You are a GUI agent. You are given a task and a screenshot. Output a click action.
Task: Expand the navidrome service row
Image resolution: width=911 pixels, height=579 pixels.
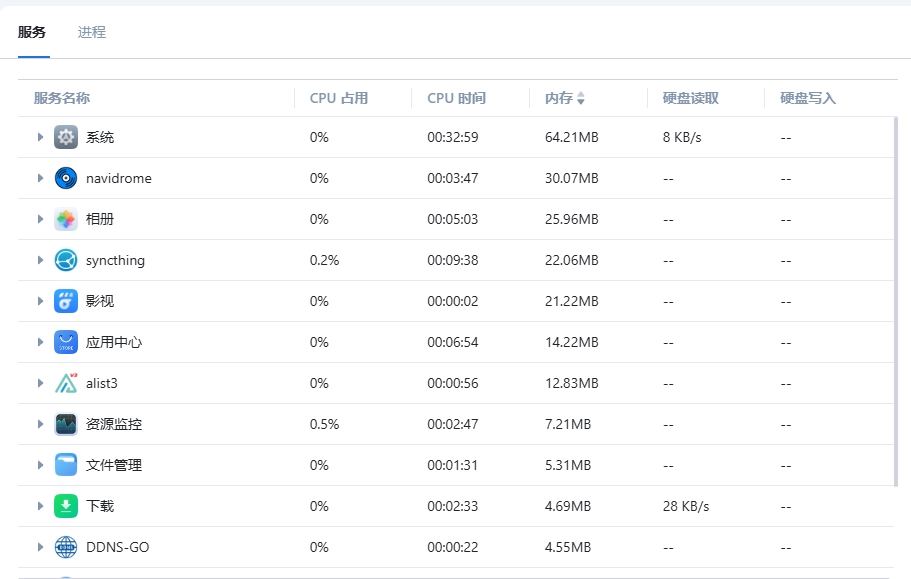(40, 178)
